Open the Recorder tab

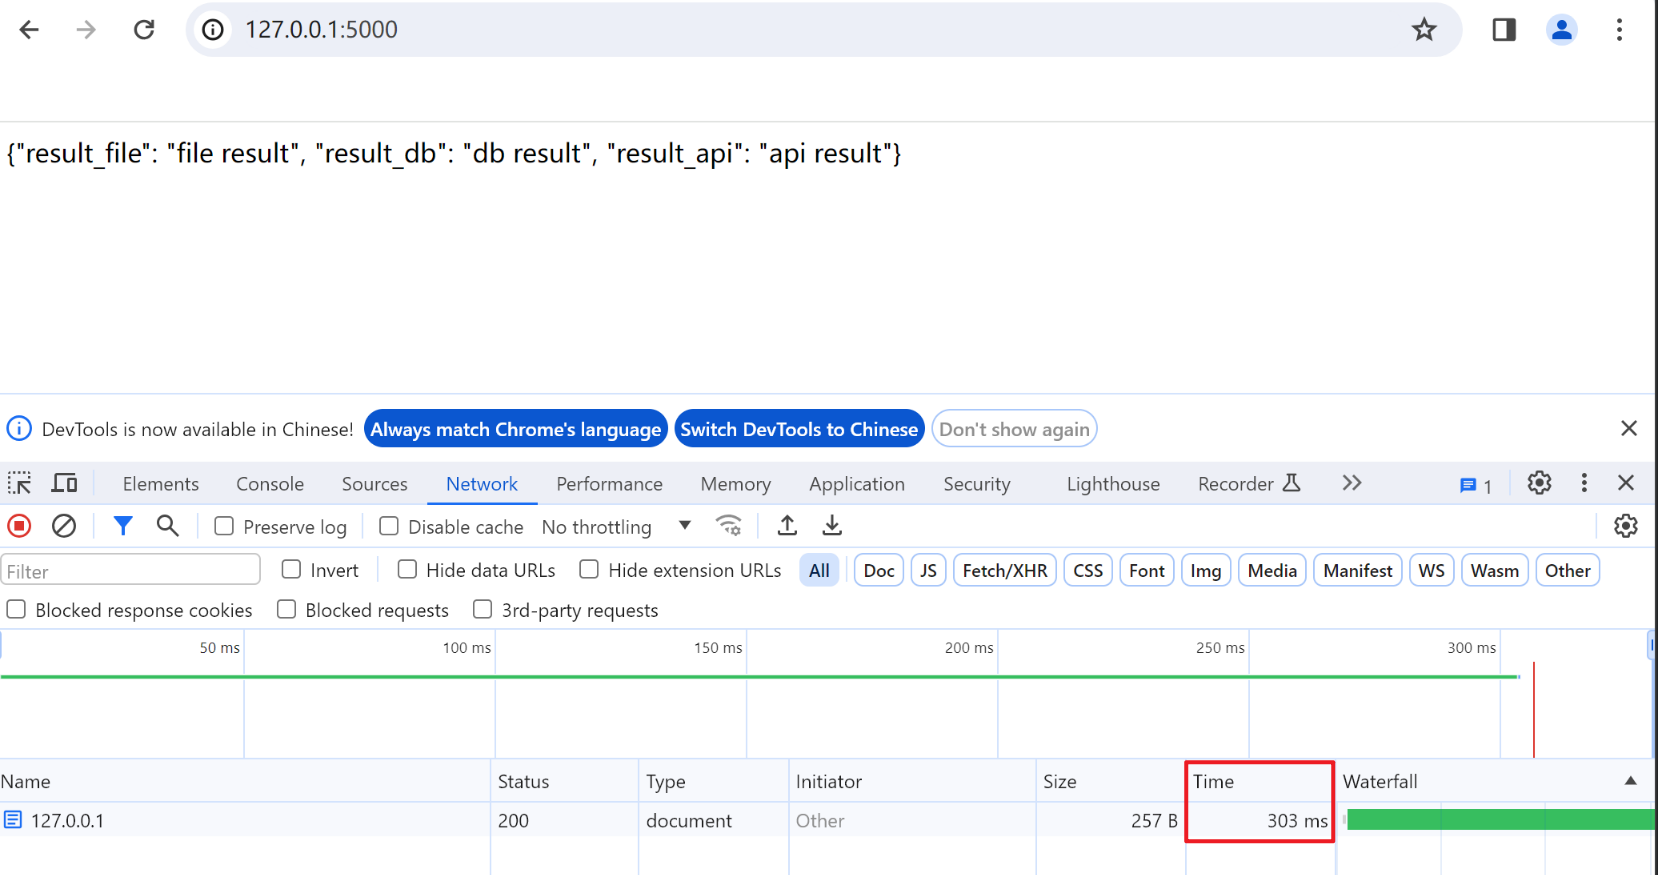(1249, 484)
